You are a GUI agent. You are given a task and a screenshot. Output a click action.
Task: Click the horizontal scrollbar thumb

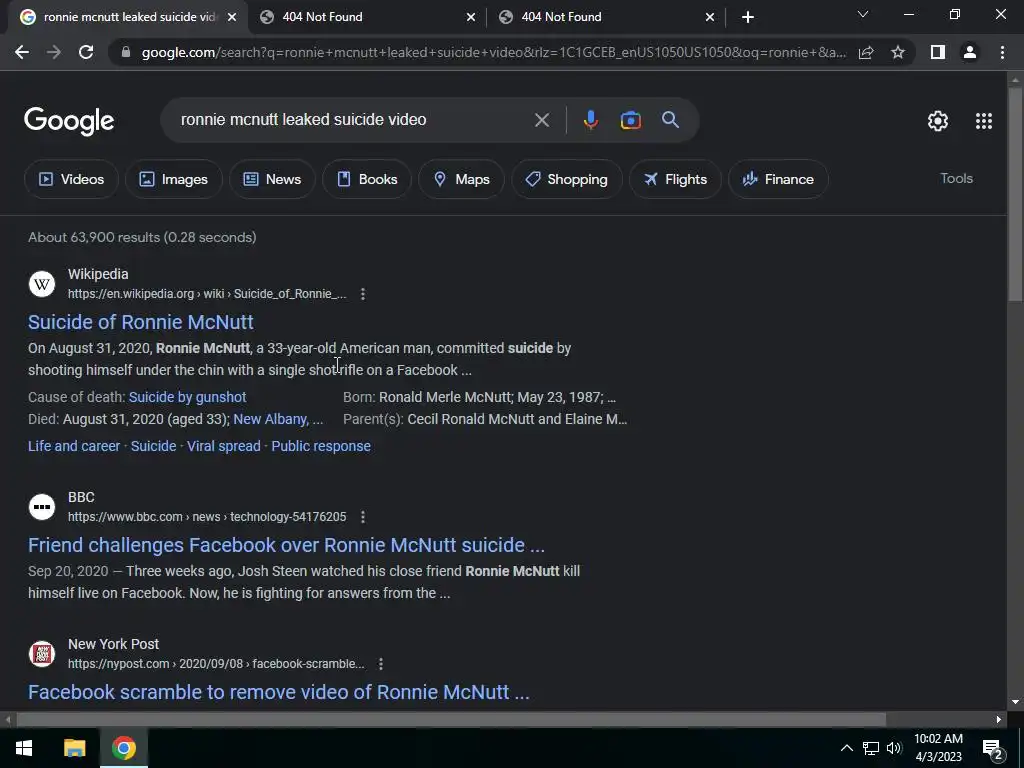[x=451, y=720]
